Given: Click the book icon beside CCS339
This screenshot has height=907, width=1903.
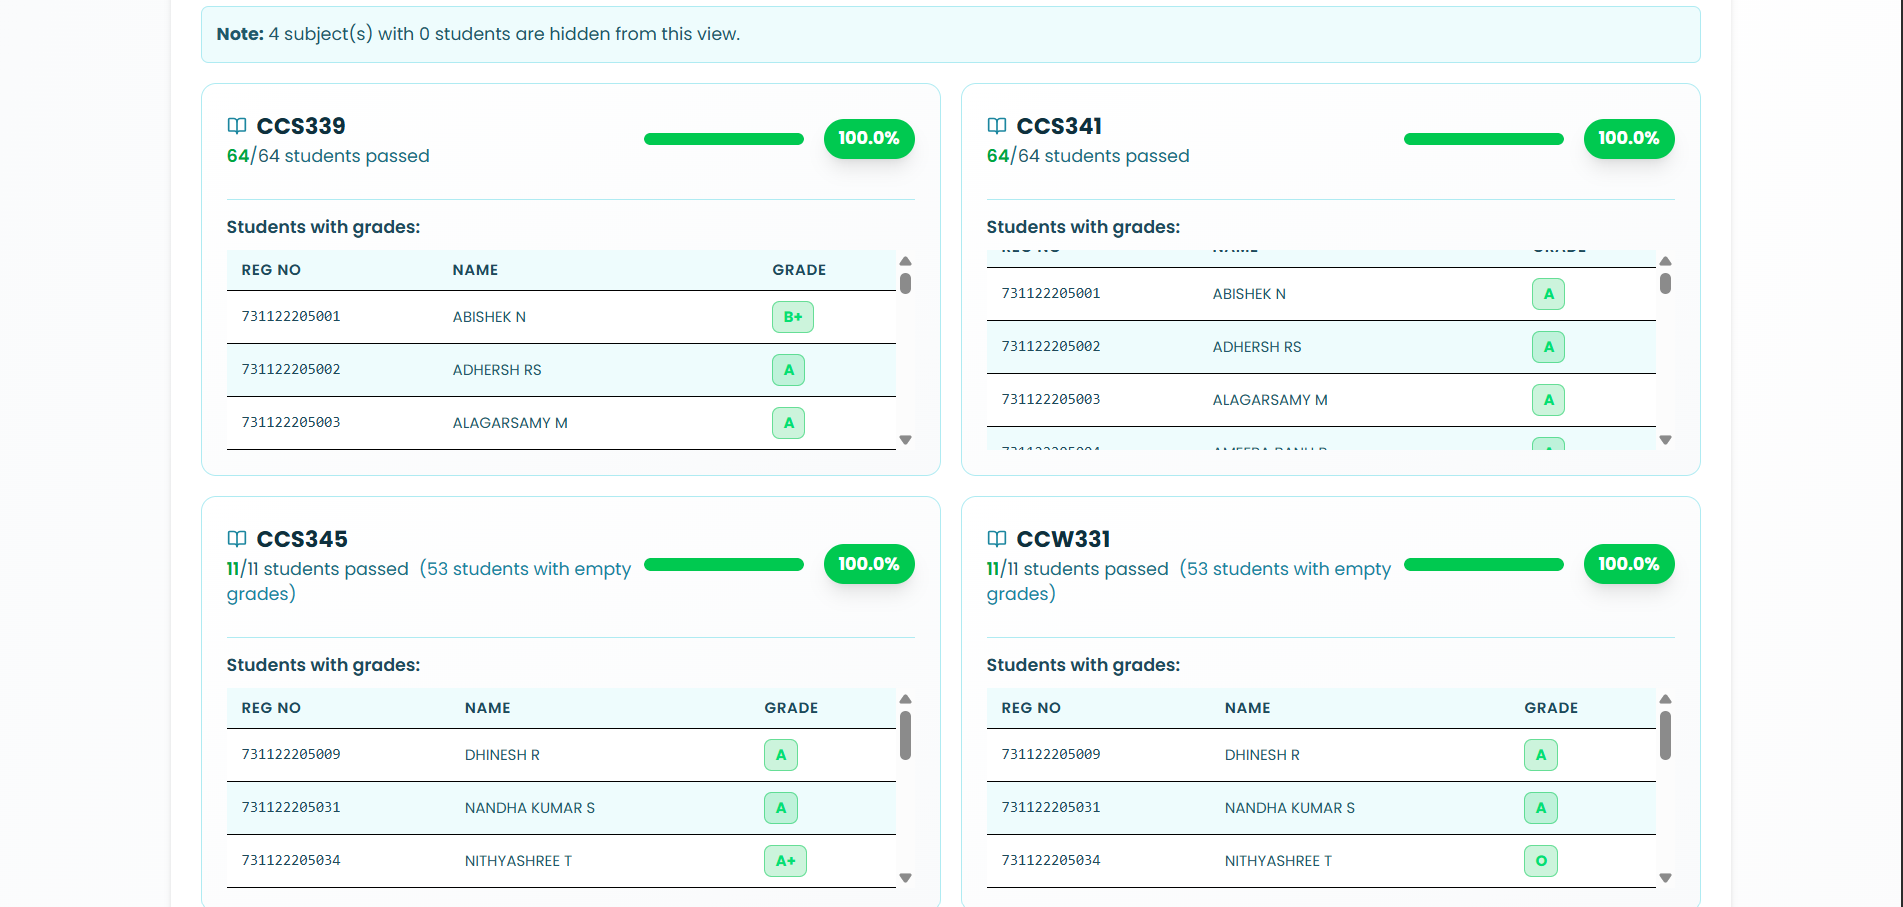Looking at the screenshot, I should (x=237, y=126).
